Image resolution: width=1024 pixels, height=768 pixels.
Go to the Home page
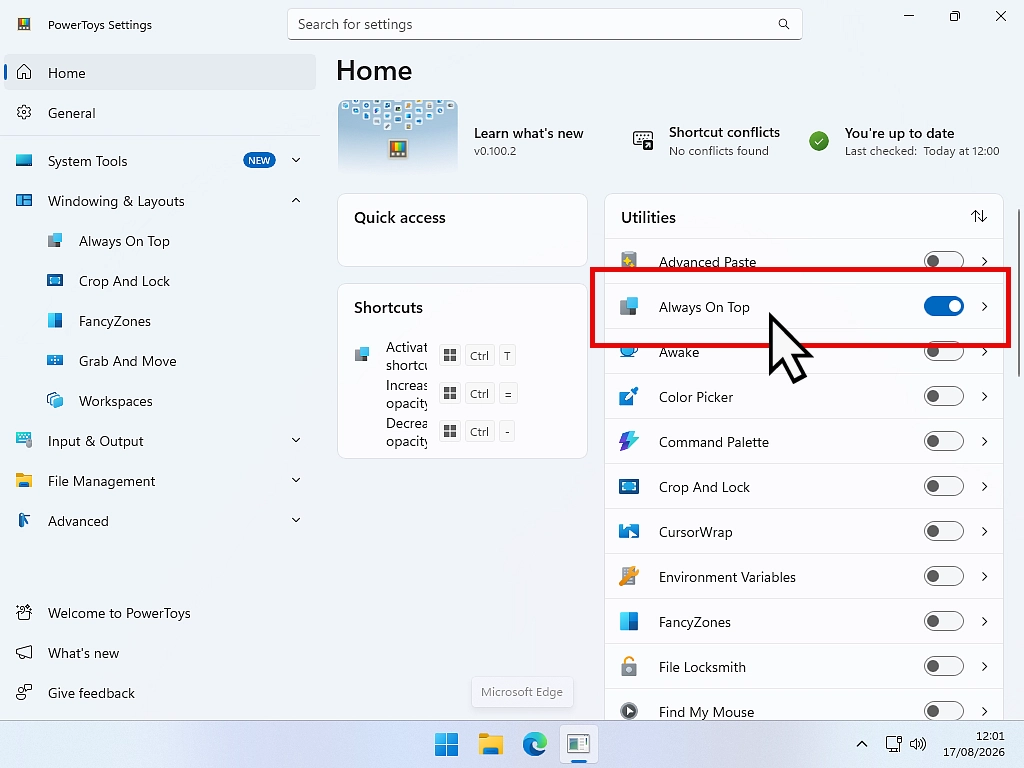(x=160, y=72)
